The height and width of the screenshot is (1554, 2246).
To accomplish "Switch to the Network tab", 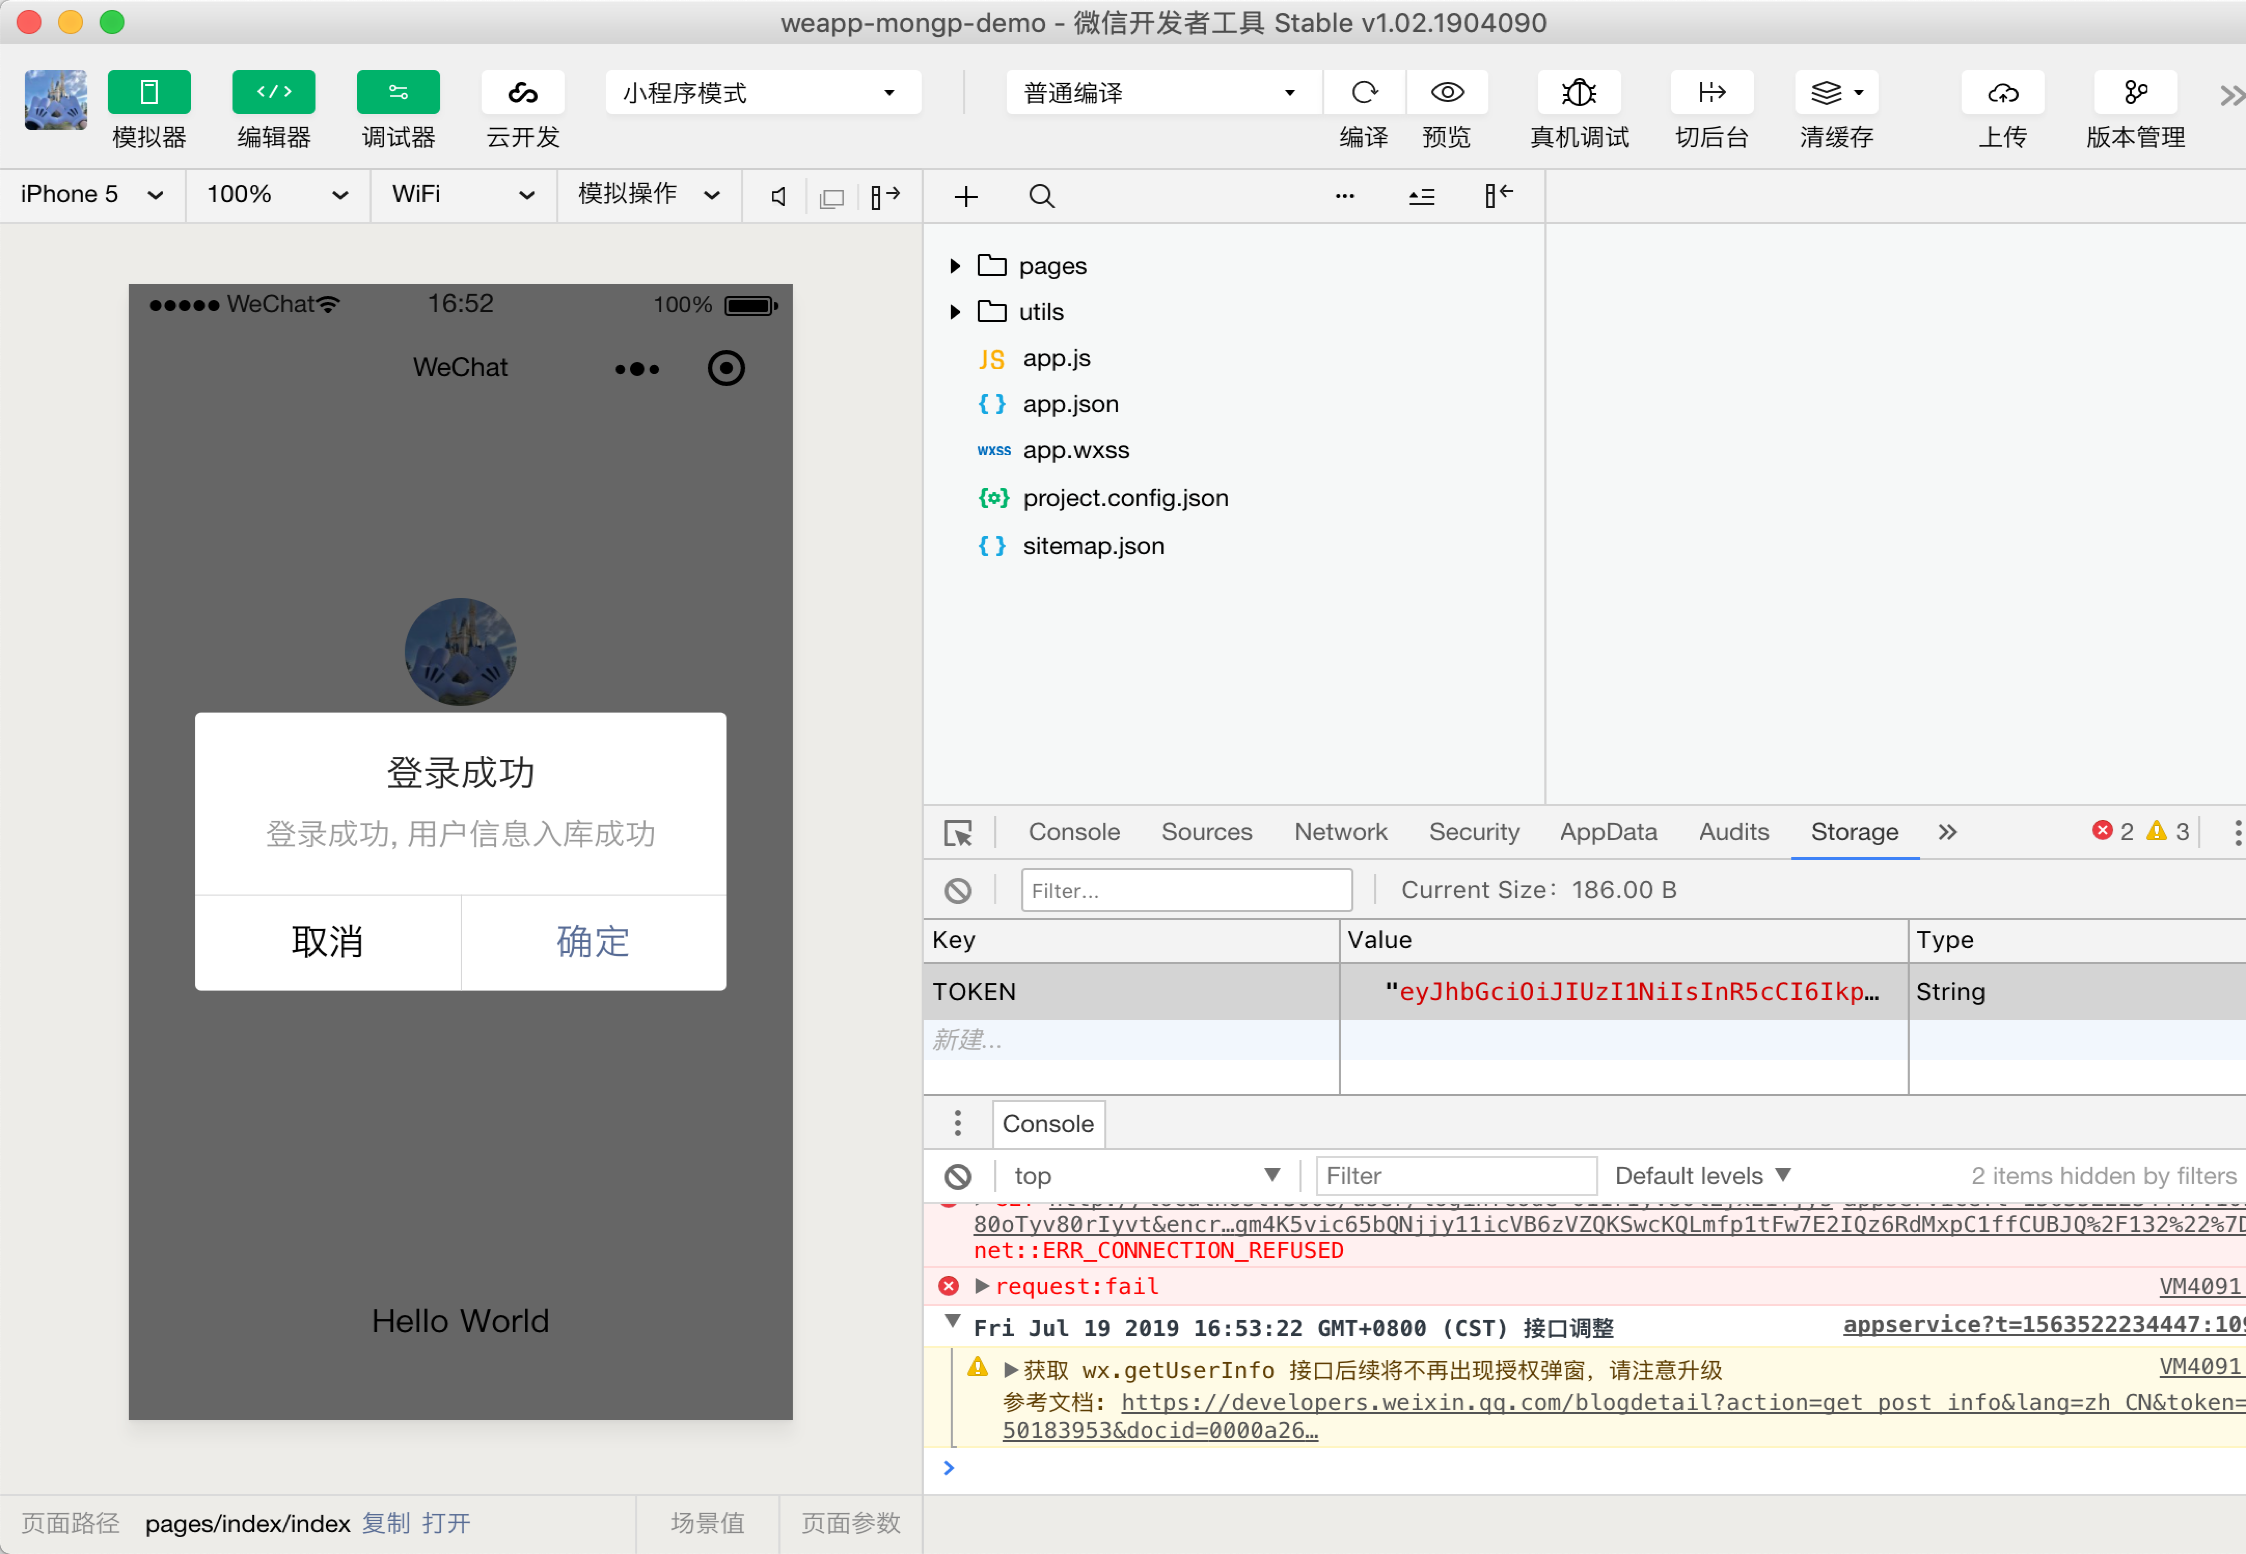I will (x=1340, y=832).
